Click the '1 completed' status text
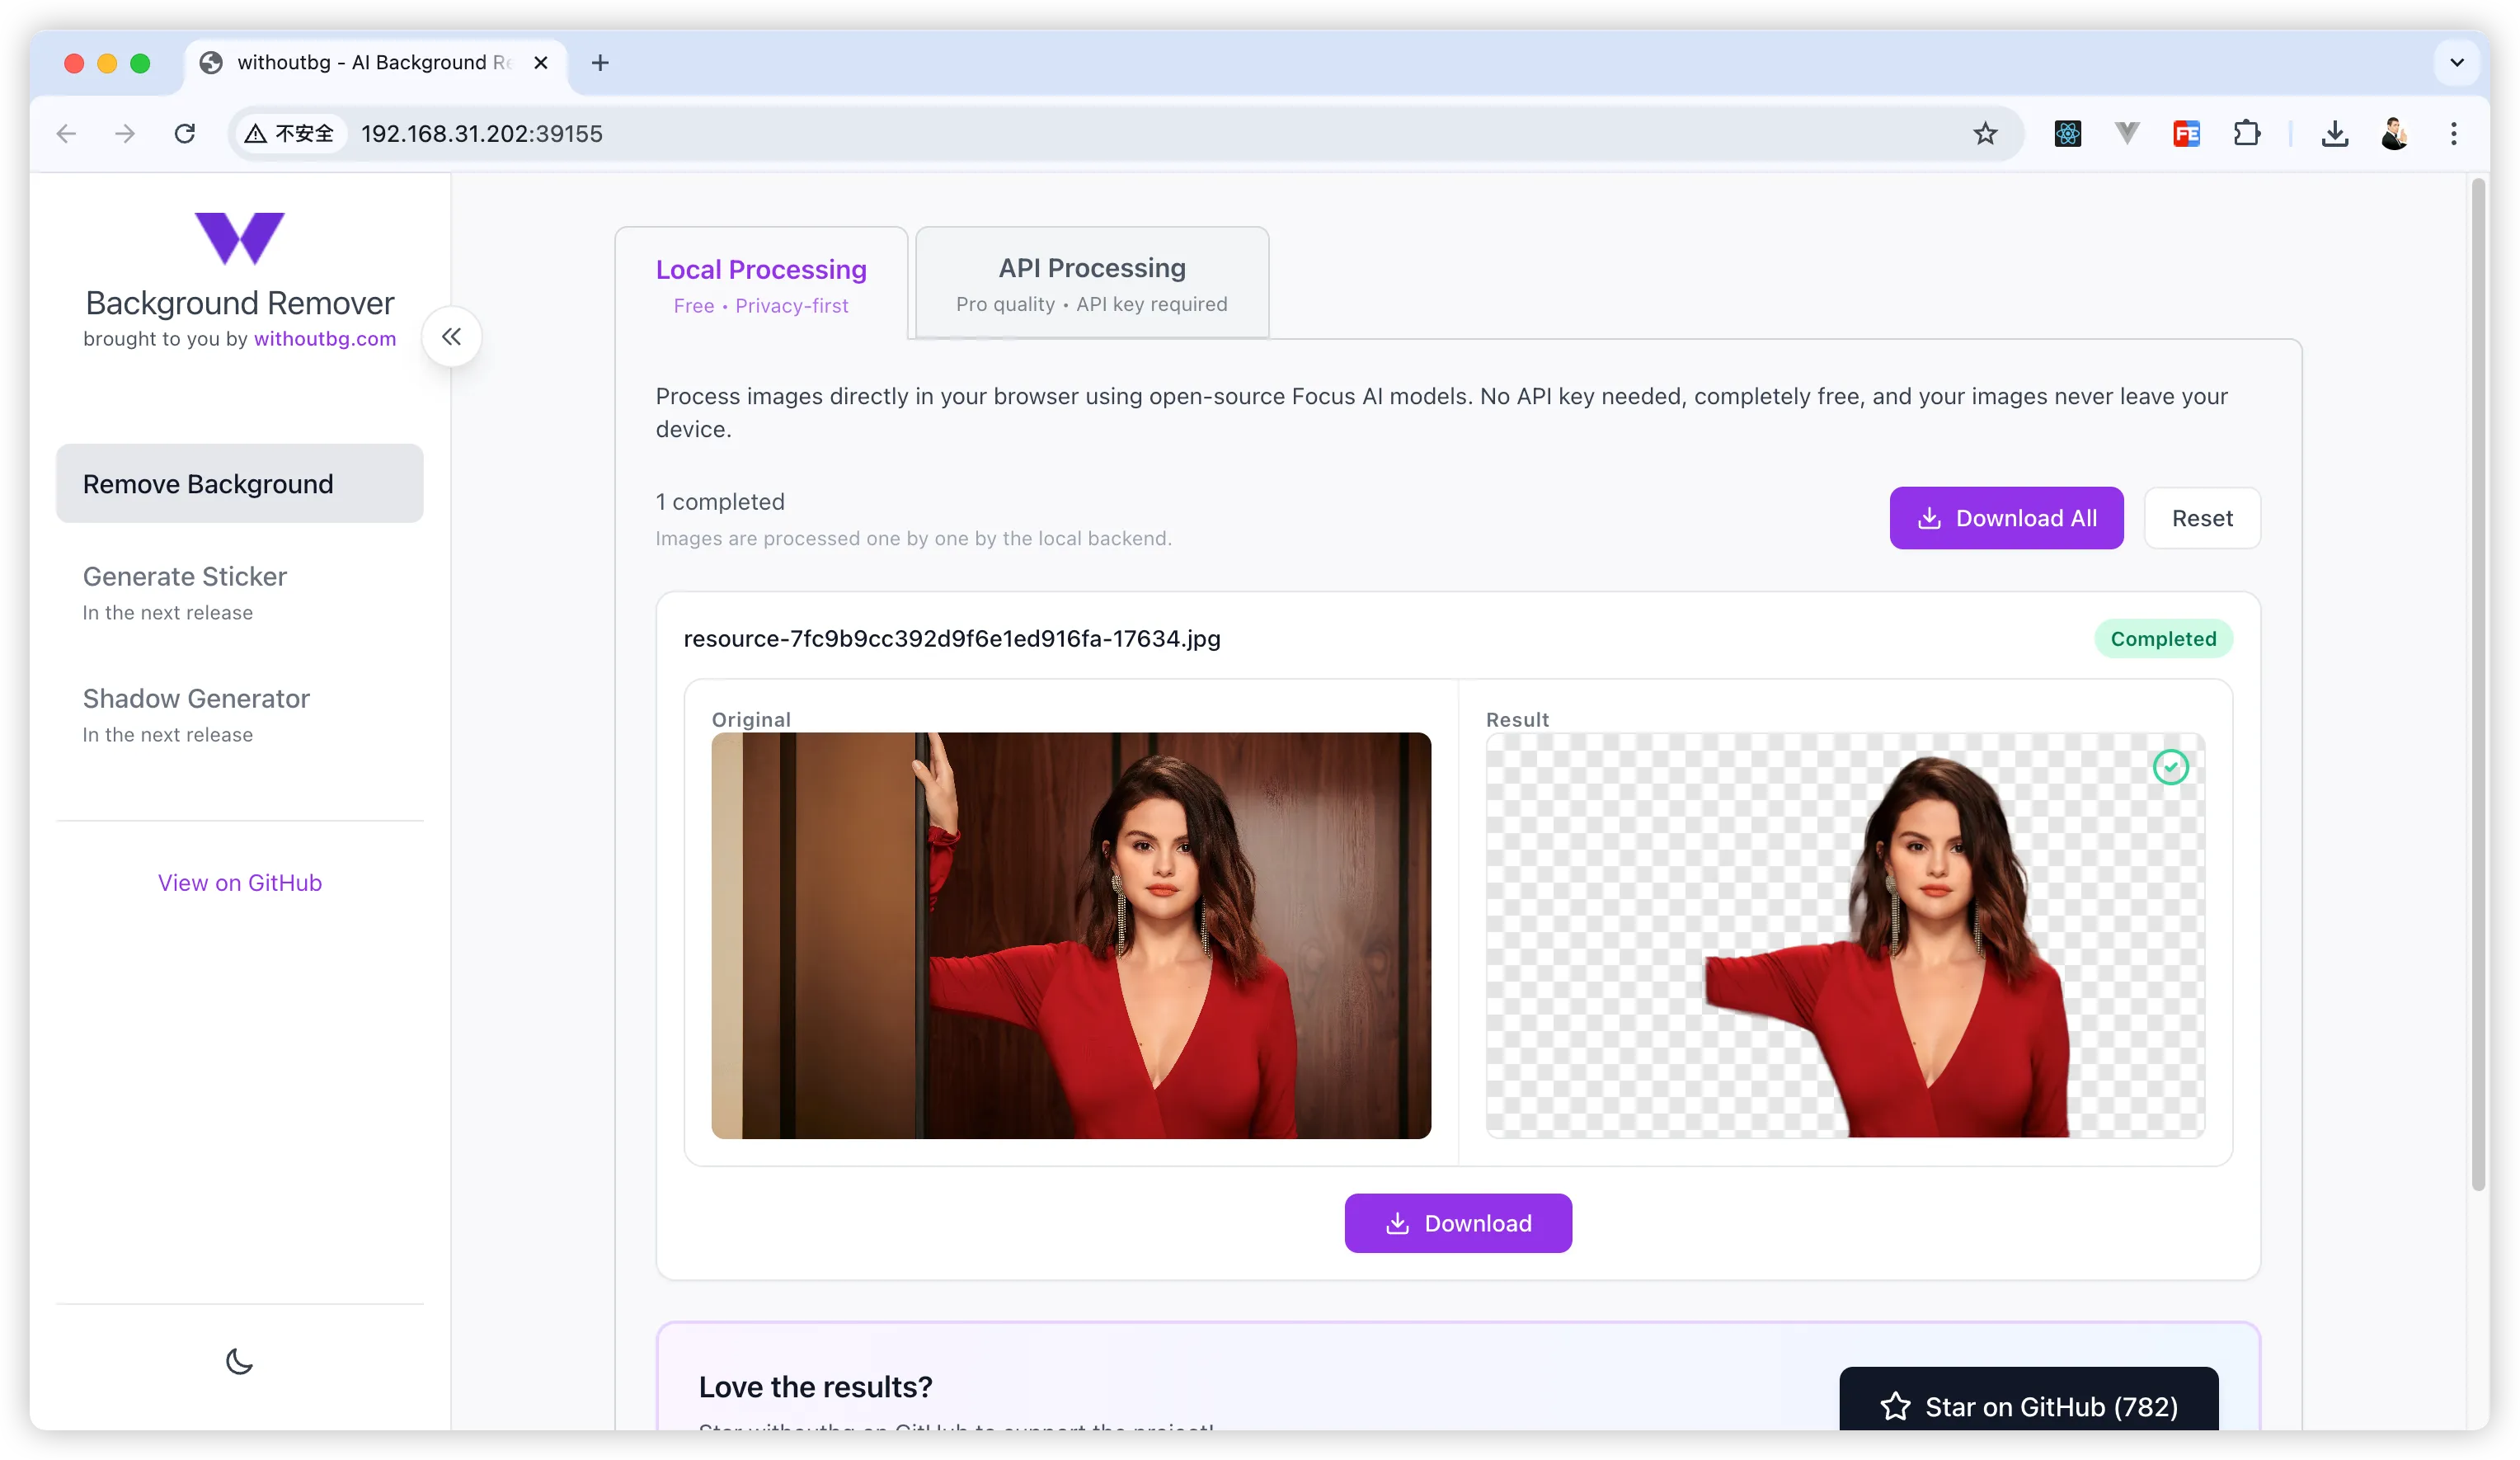The image size is (2520, 1460). (x=720, y=502)
